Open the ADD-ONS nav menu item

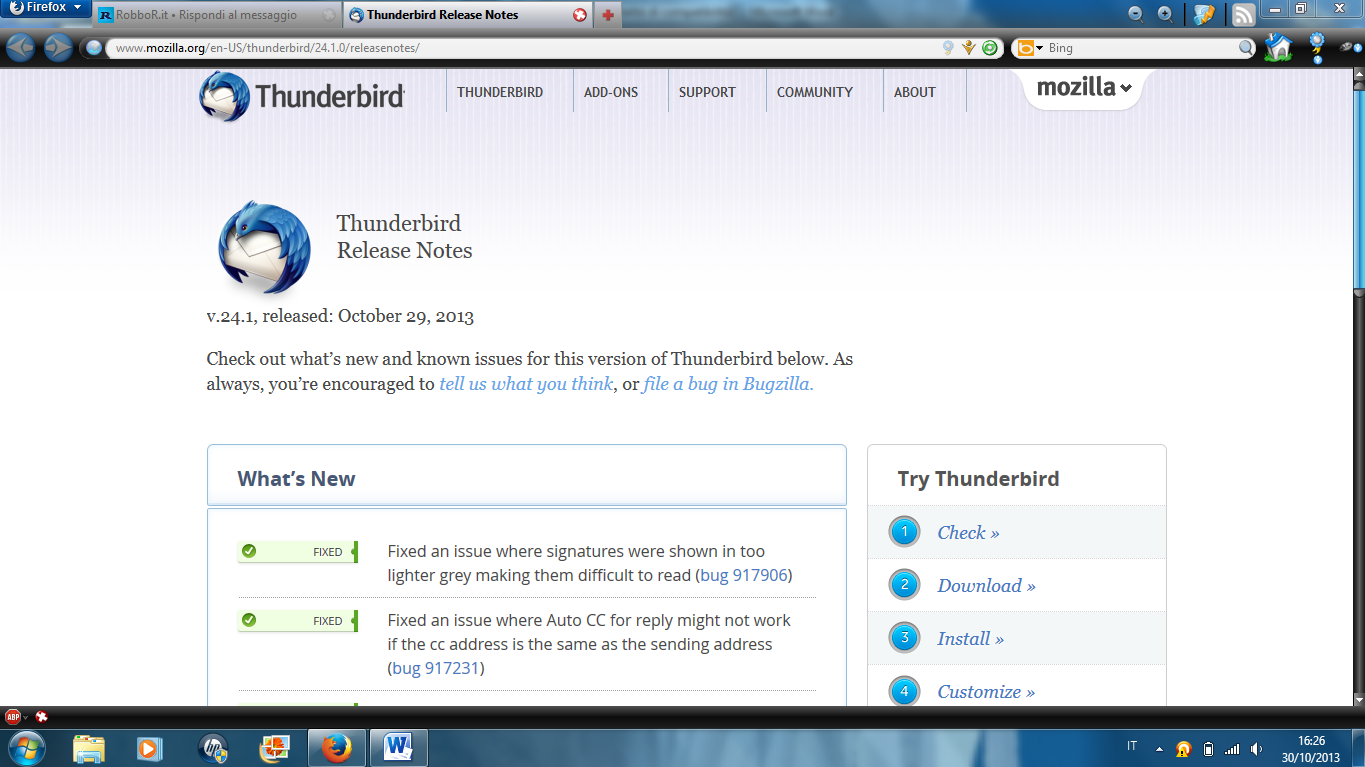(611, 92)
